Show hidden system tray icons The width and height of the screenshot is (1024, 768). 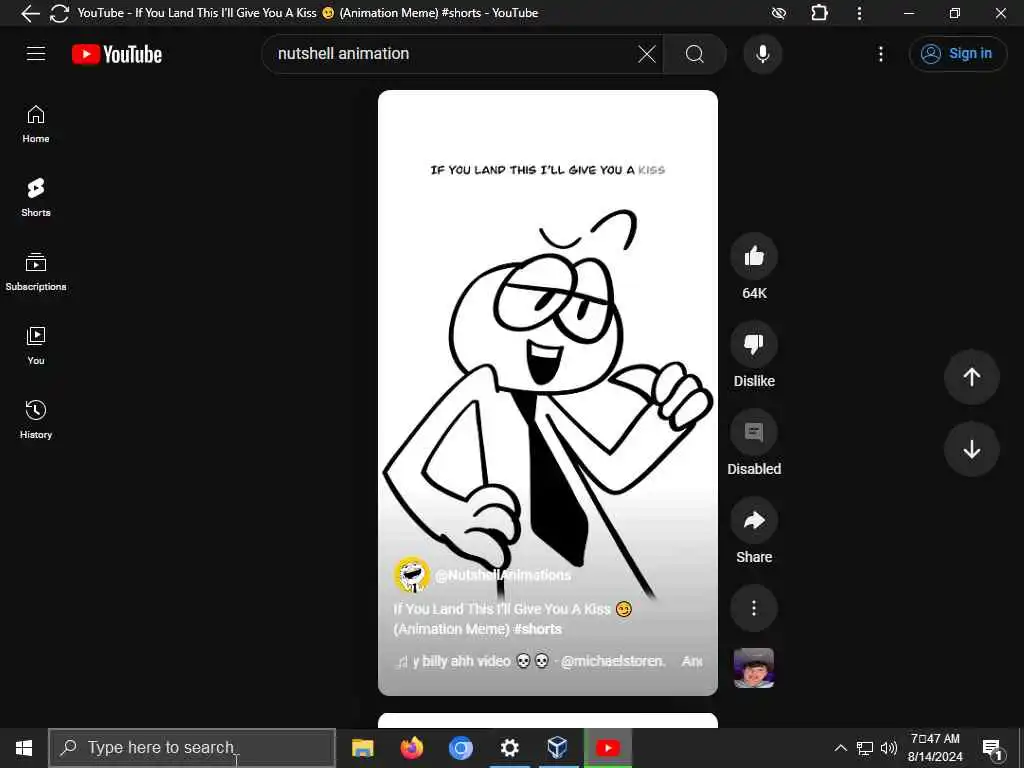click(x=840, y=748)
